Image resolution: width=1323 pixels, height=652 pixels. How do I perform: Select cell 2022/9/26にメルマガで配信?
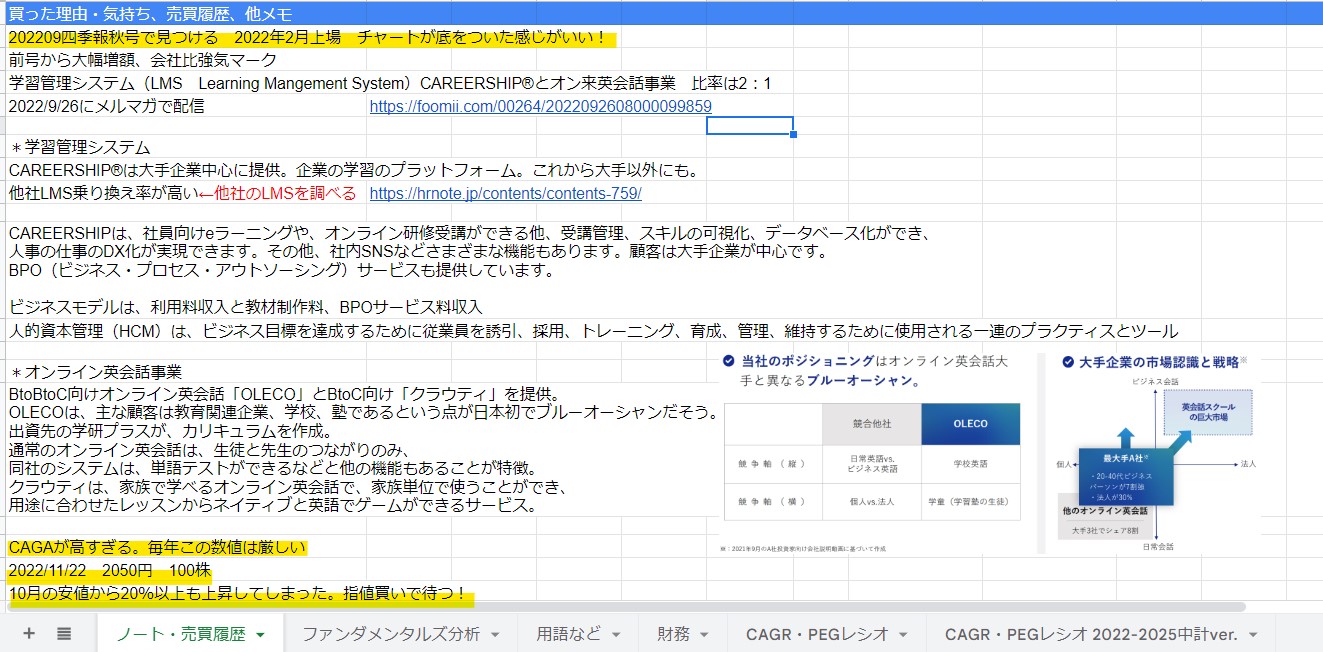[106, 106]
